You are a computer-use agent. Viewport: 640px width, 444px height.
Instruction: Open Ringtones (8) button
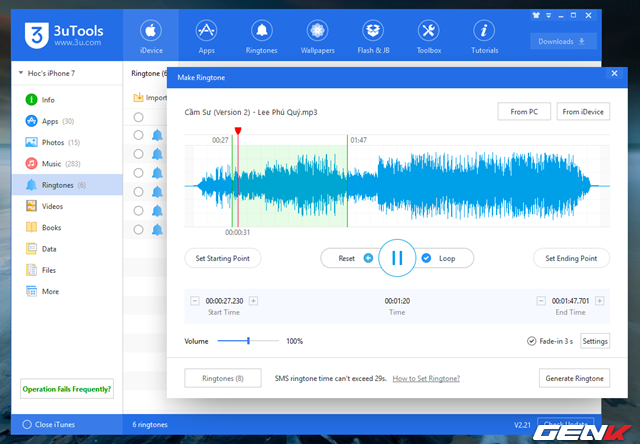(223, 378)
